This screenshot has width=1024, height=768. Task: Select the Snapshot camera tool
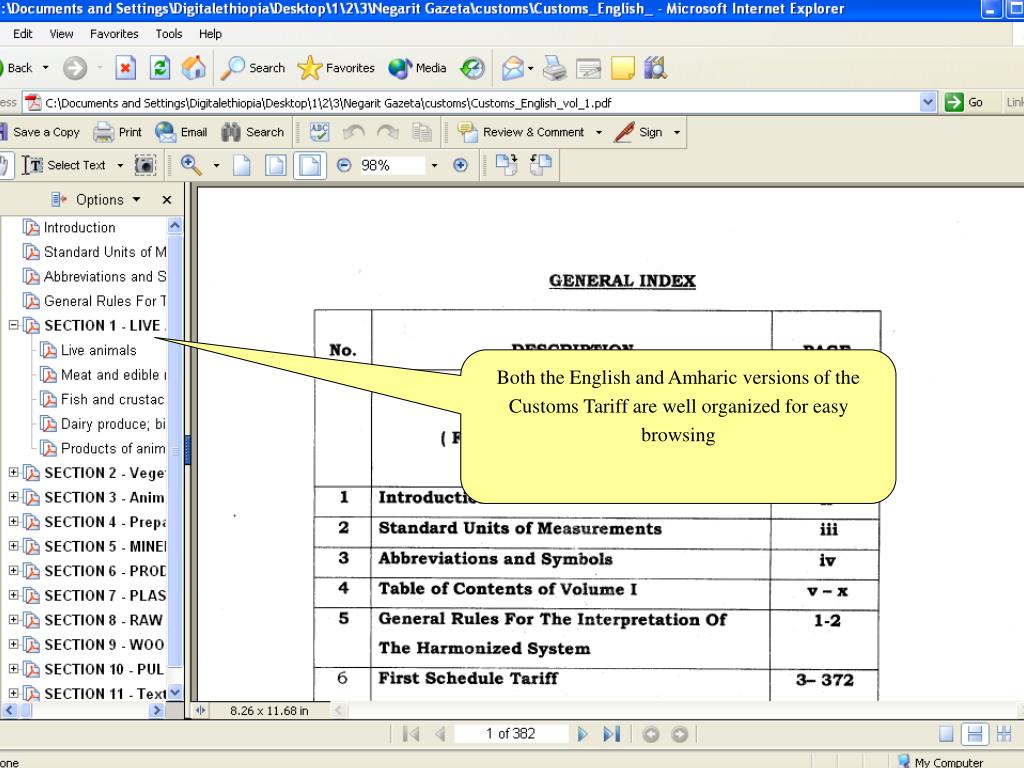pos(145,165)
